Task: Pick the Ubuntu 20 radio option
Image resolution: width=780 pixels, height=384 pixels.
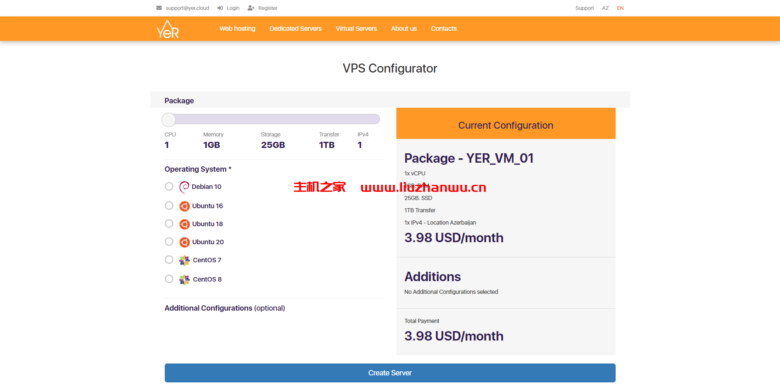Action: tap(169, 242)
